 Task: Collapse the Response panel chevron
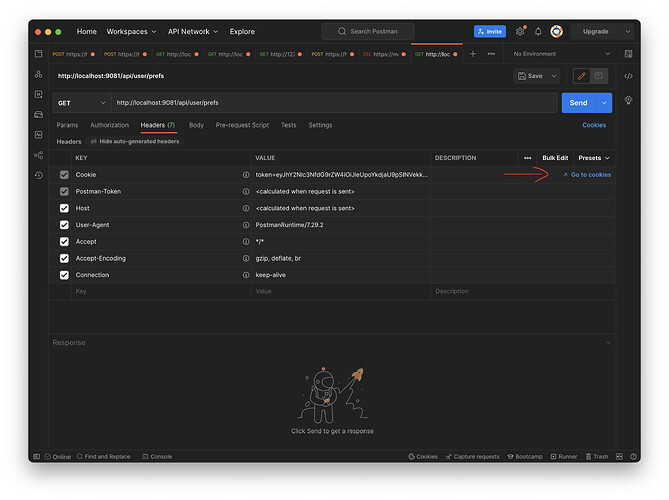click(608, 343)
